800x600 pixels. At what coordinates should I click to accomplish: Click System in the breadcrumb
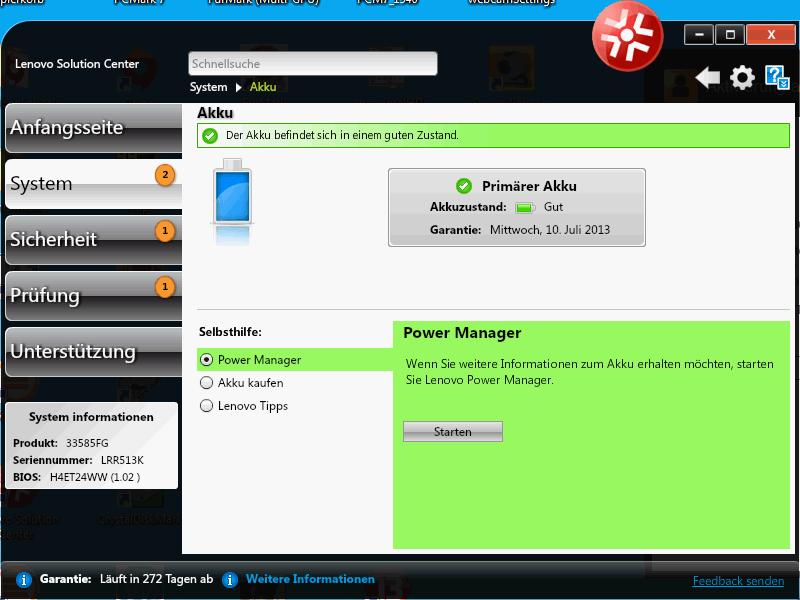(208, 87)
